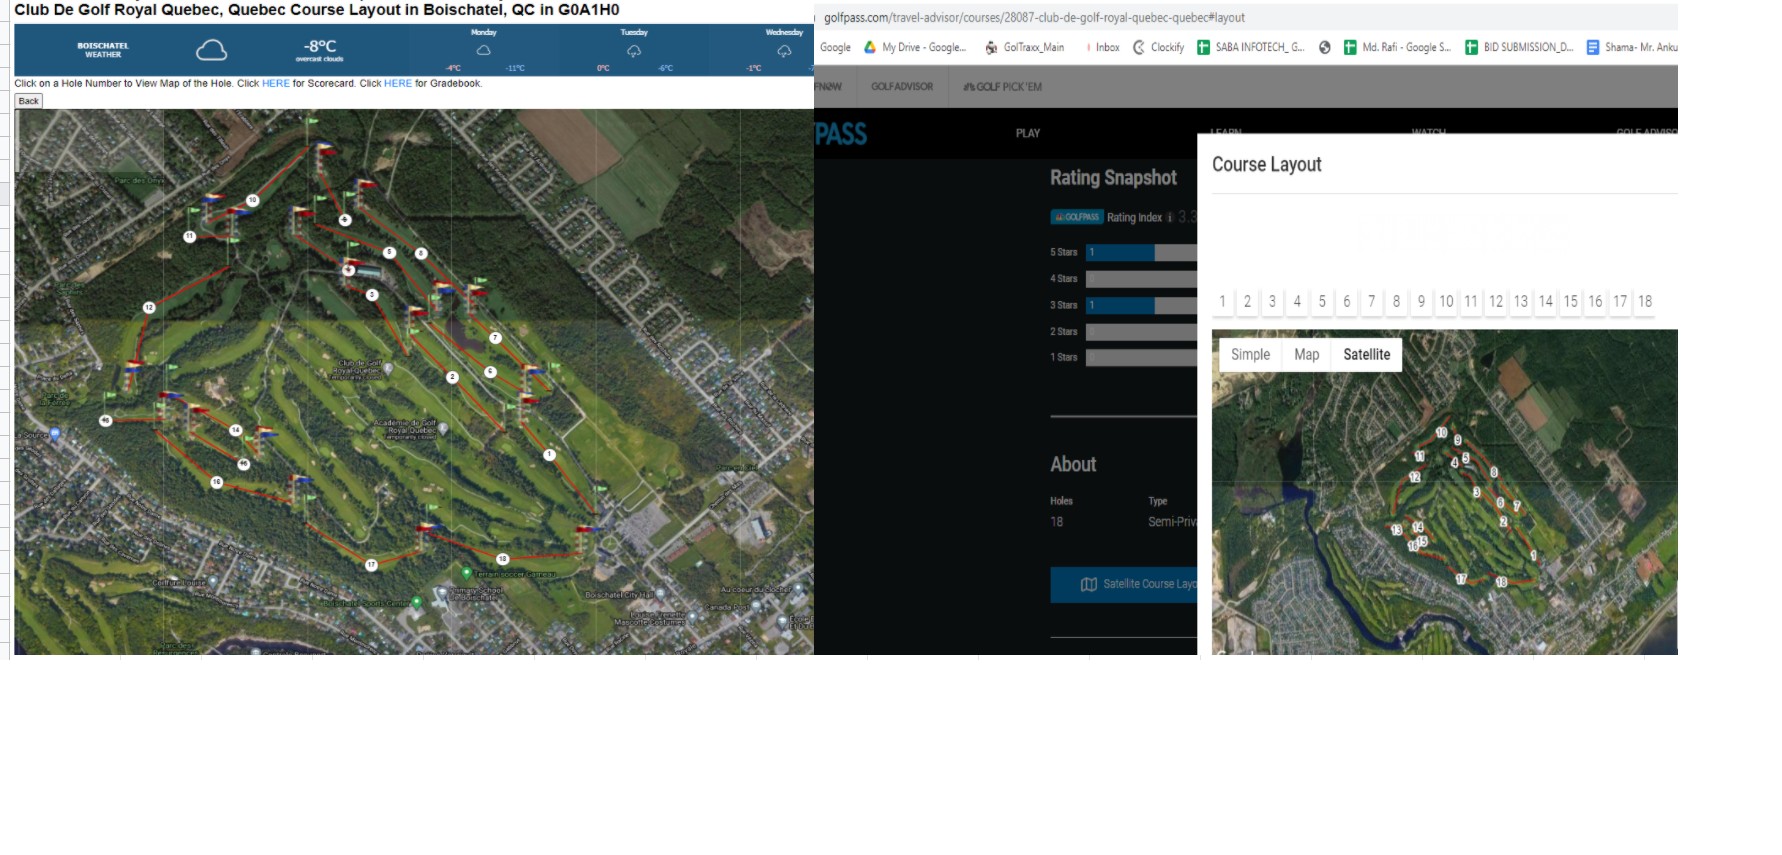Click the overcast cloud icon in Boischatel weather
Screen dimensions: 1782x855
pyautogui.click(x=211, y=50)
